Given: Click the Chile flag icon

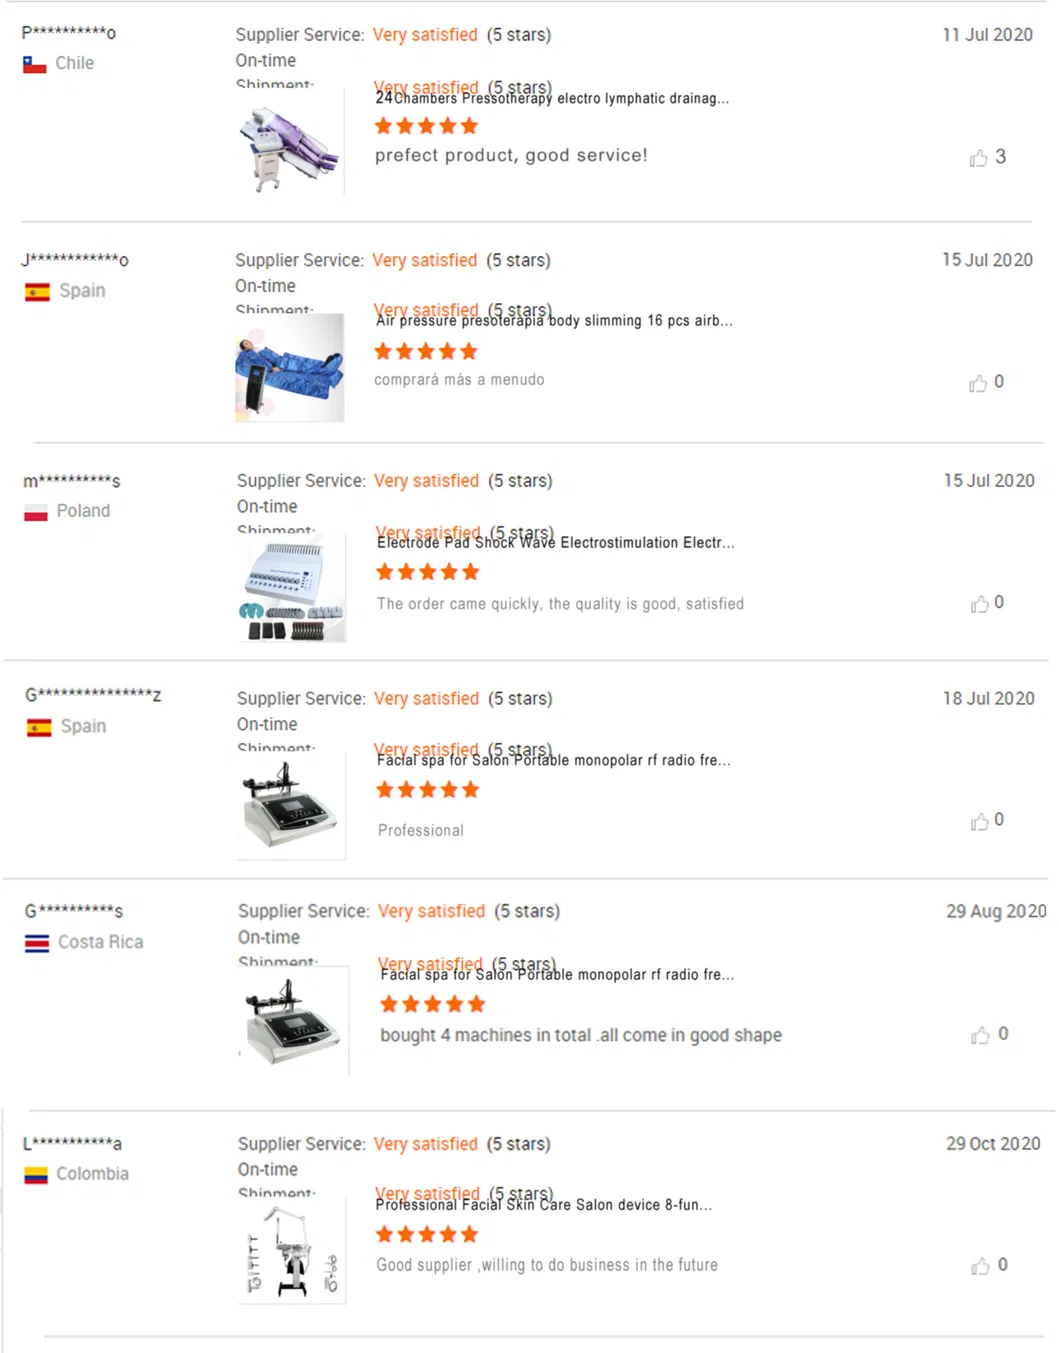Looking at the screenshot, I should pyautogui.click(x=35, y=64).
